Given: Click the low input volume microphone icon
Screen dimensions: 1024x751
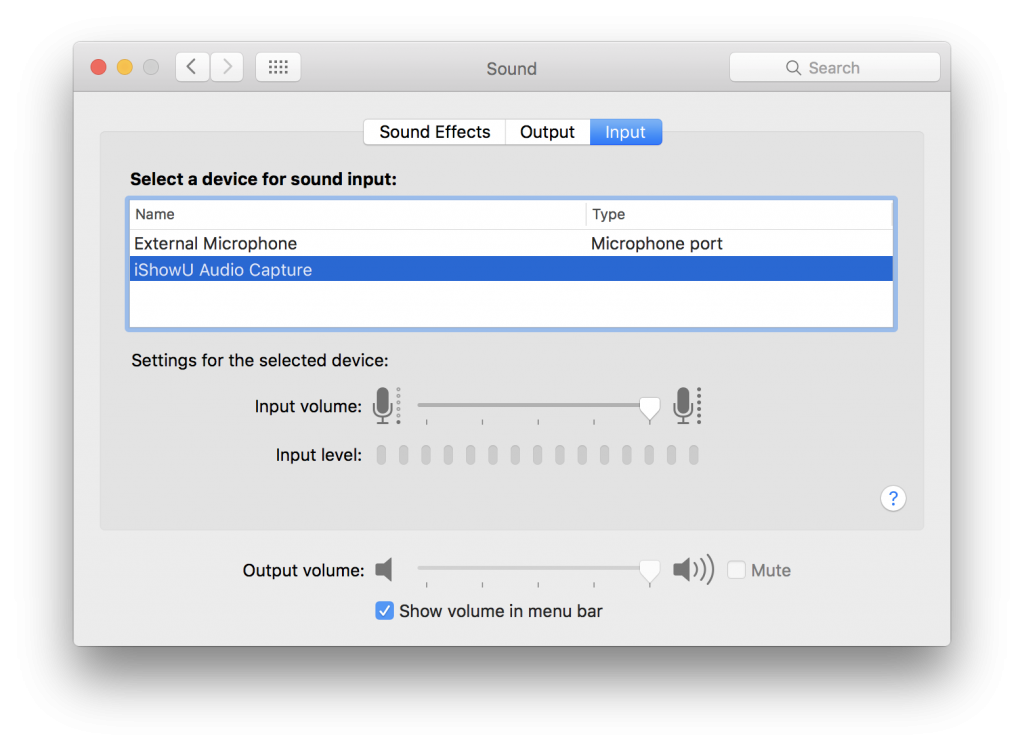Looking at the screenshot, I should pyautogui.click(x=385, y=406).
